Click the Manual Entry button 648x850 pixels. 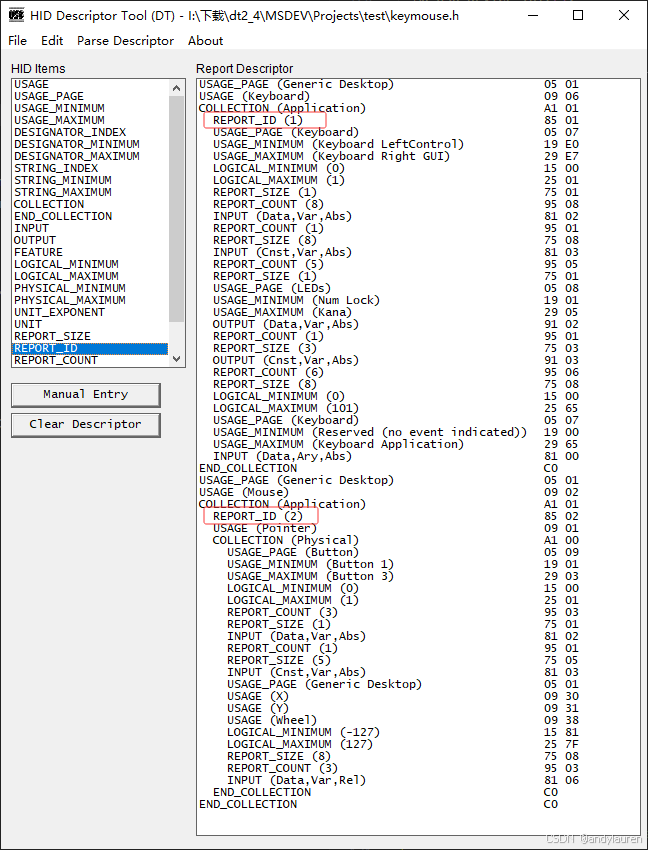(x=86, y=395)
